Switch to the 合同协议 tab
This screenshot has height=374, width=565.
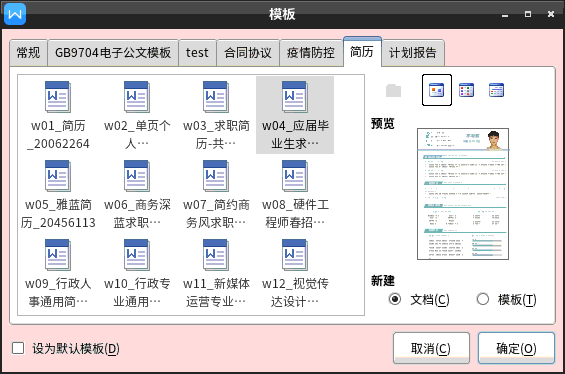coord(248,53)
